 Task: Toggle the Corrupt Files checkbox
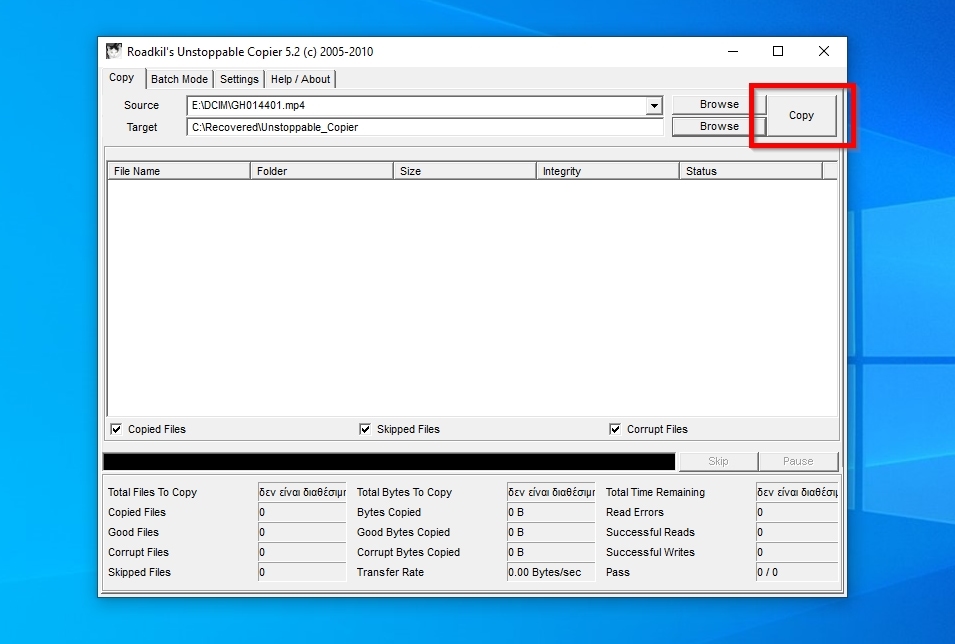(x=615, y=430)
